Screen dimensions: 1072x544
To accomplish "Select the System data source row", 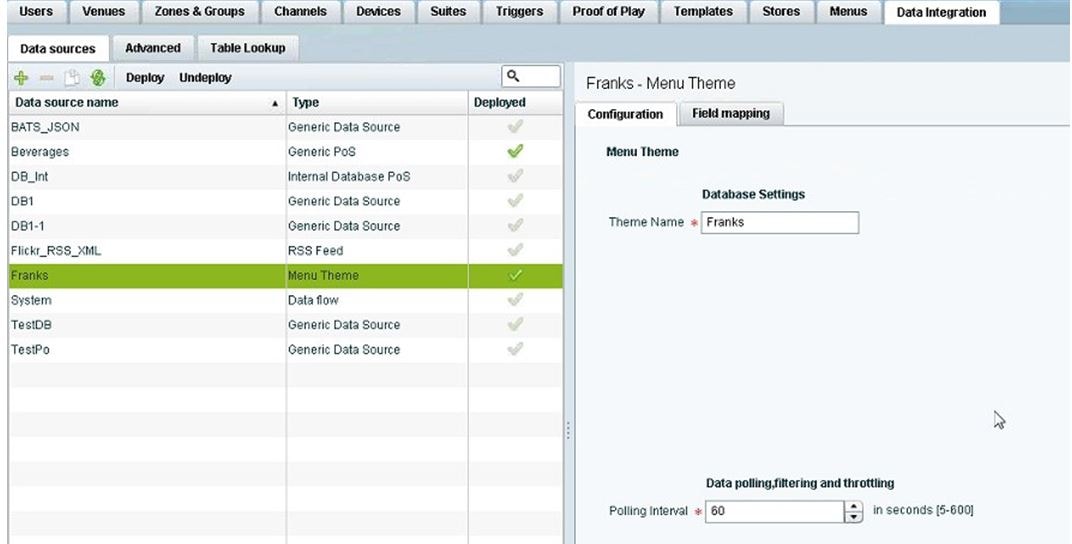I will tap(285, 300).
